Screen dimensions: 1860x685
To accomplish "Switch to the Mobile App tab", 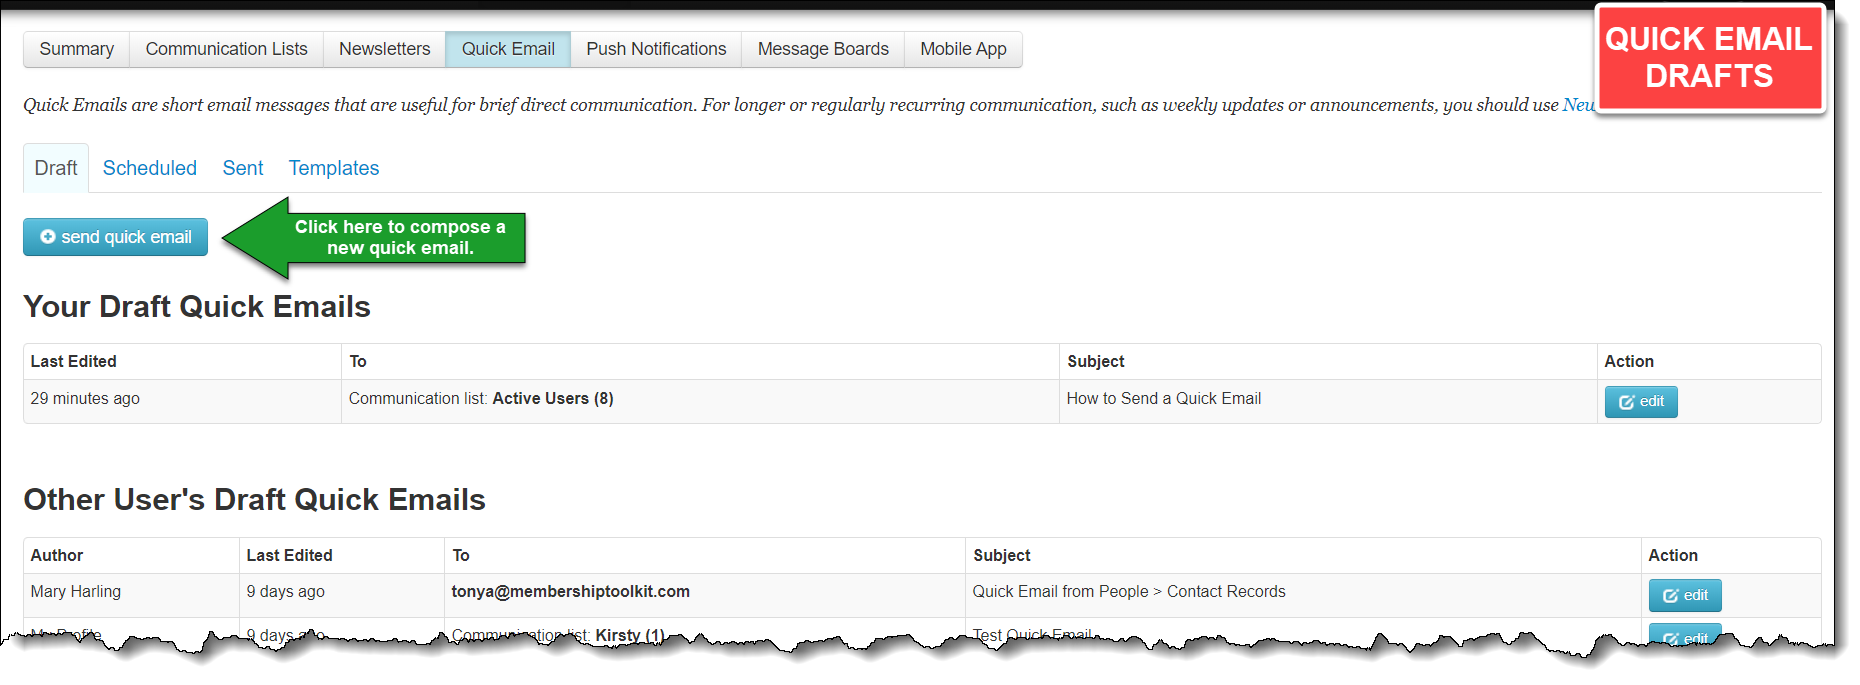I will pyautogui.click(x=963, y=49).
